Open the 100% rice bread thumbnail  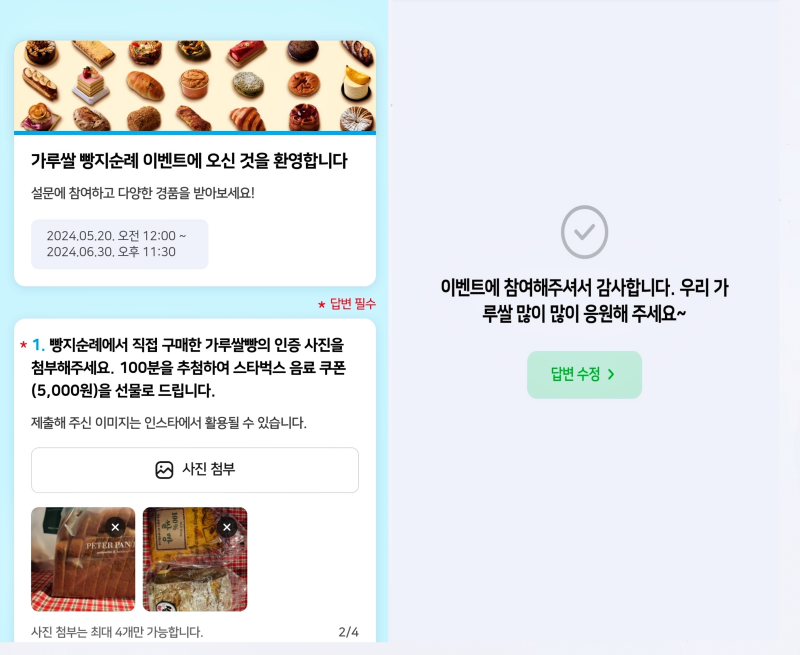pos(195,559)
